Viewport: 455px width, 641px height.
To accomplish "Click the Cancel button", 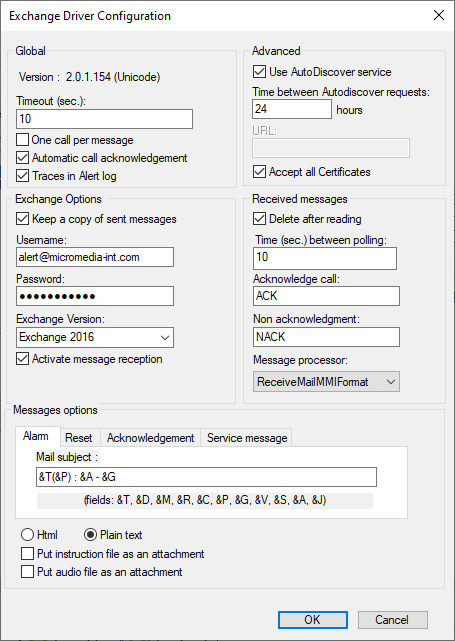I will 393,620.
